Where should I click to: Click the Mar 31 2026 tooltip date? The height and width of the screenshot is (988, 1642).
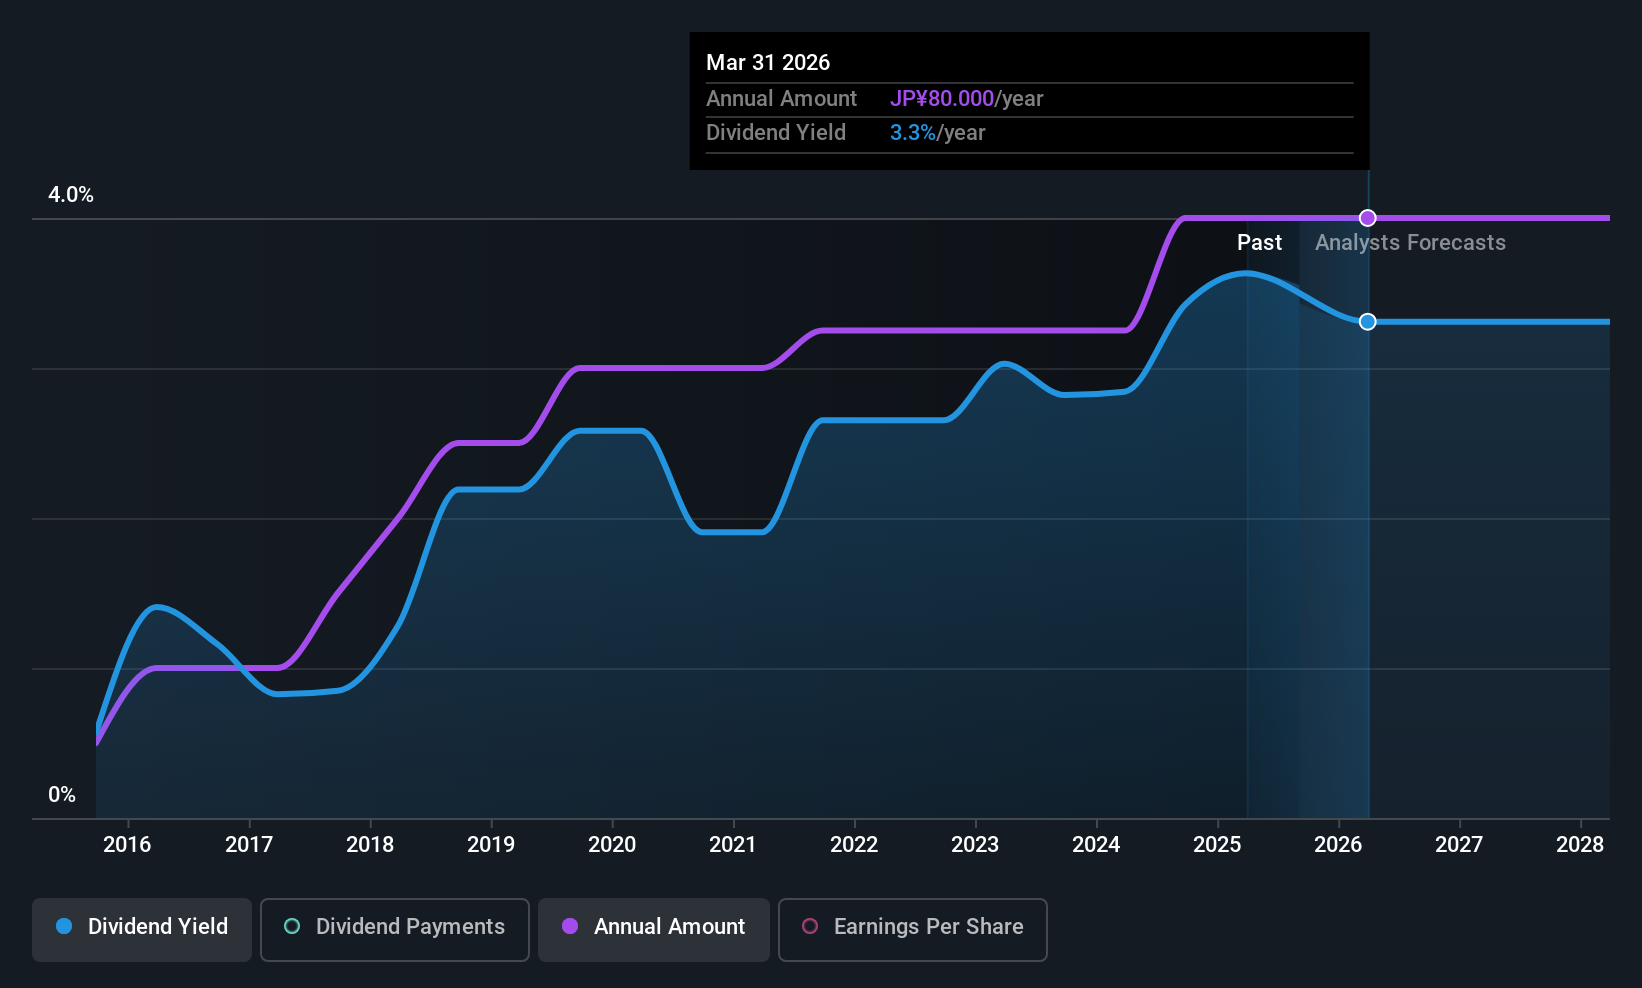pyautogui.click(x=768, y=63)
